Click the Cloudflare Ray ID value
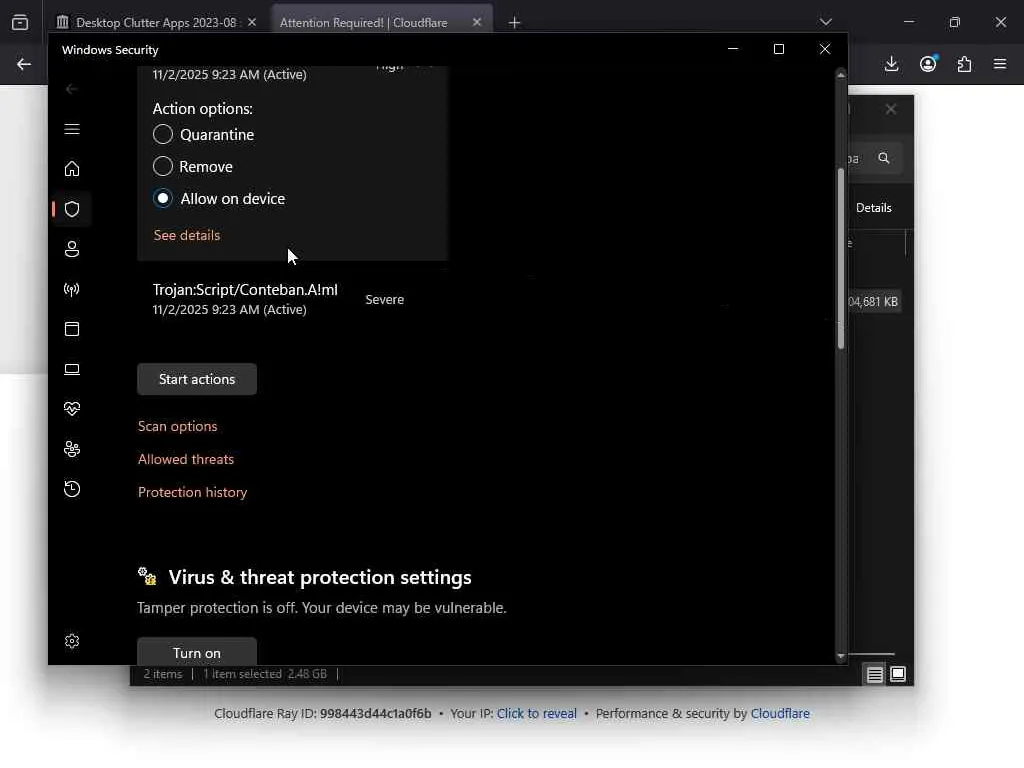 376,714
